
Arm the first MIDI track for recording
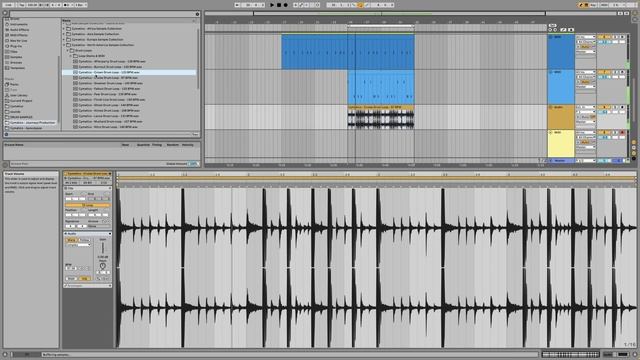click(x=622, y=37)
